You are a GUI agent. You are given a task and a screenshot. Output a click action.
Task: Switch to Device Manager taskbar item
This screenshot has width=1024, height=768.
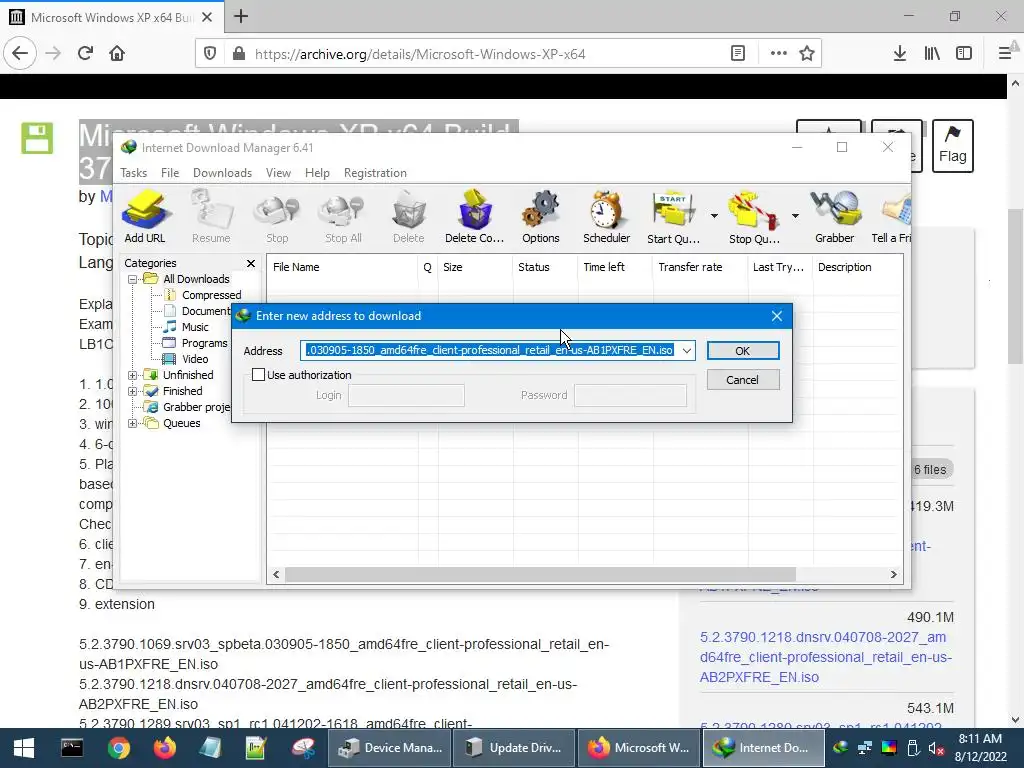[389, 748]
